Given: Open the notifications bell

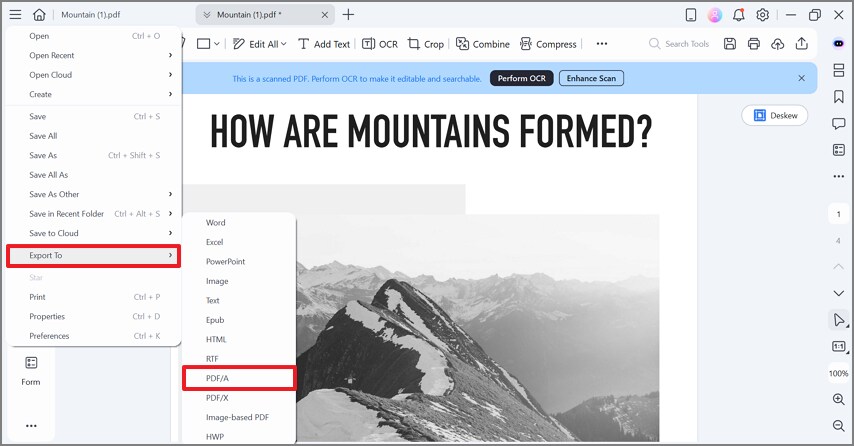Looking at the screenshot, I should point(739,15).
